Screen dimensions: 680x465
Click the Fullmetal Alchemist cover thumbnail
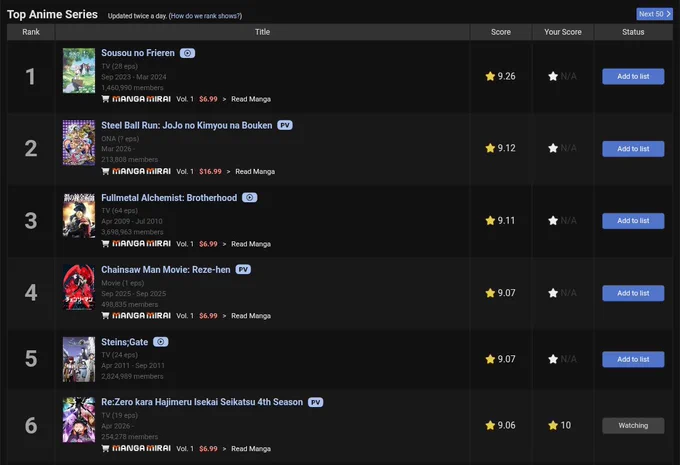coord(79,215)
